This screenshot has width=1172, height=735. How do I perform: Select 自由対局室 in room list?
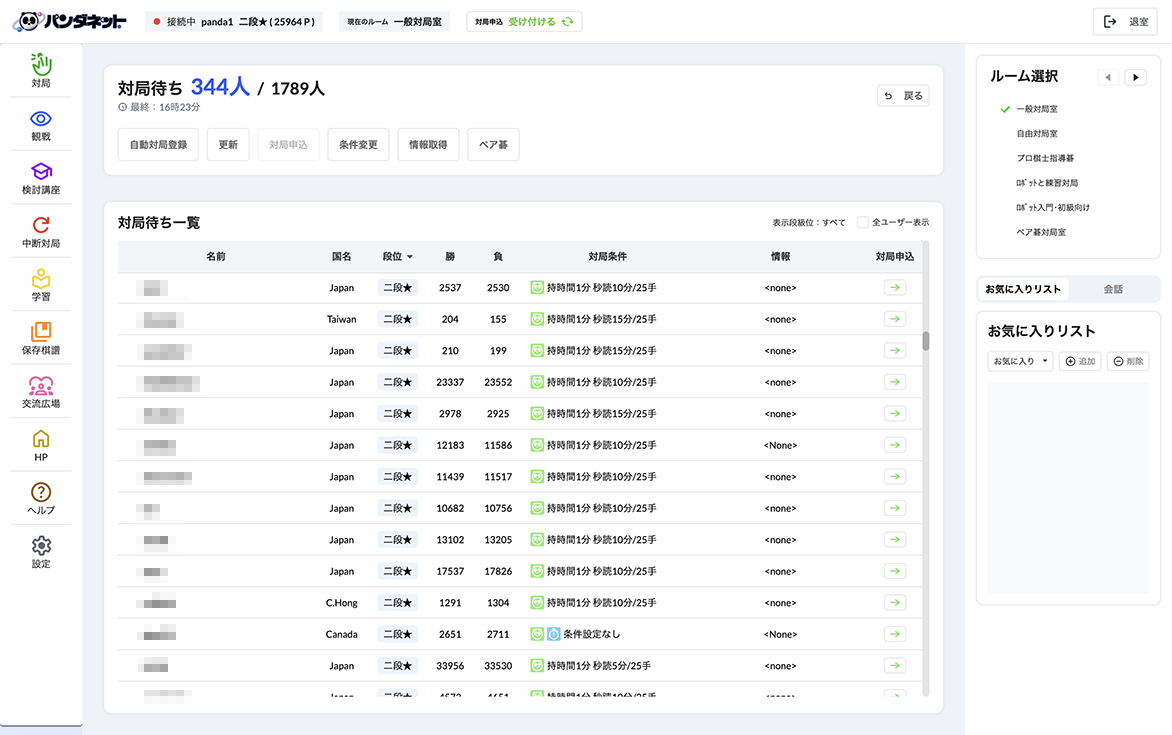(x=1036, y=133)
